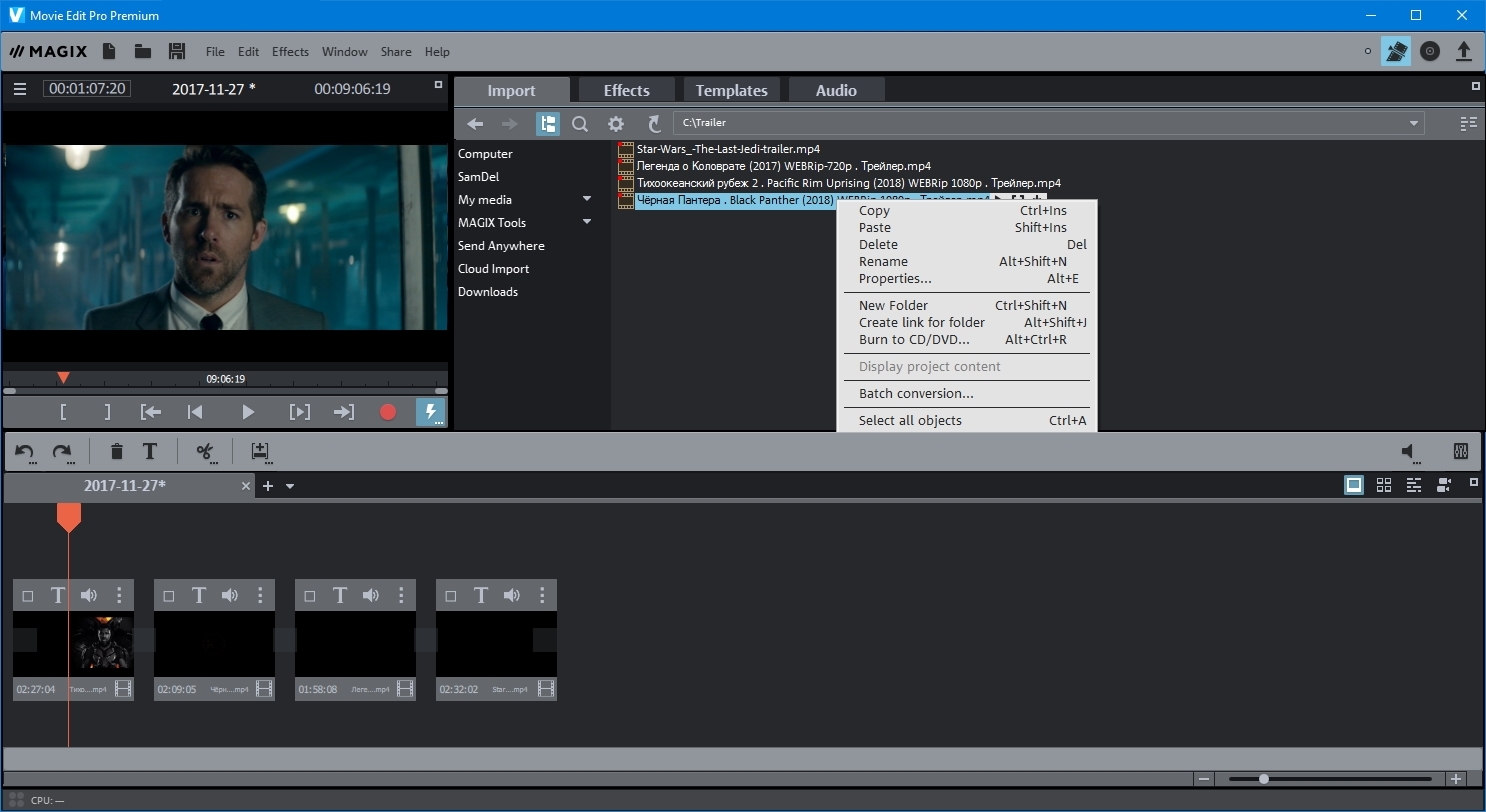Screen dimensions: 1486x812
Task: Open preview monitor hamburger menu
Action: [x=19, y=89]
